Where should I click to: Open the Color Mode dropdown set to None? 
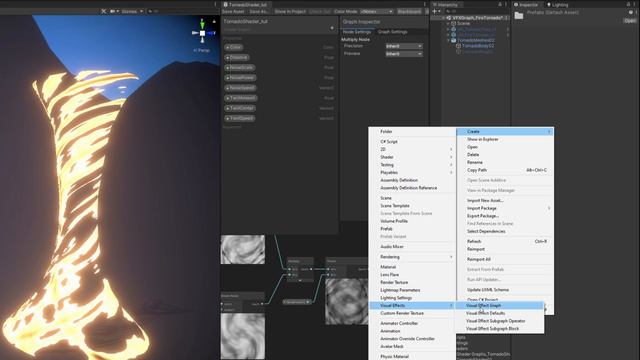tap(376, 11)
